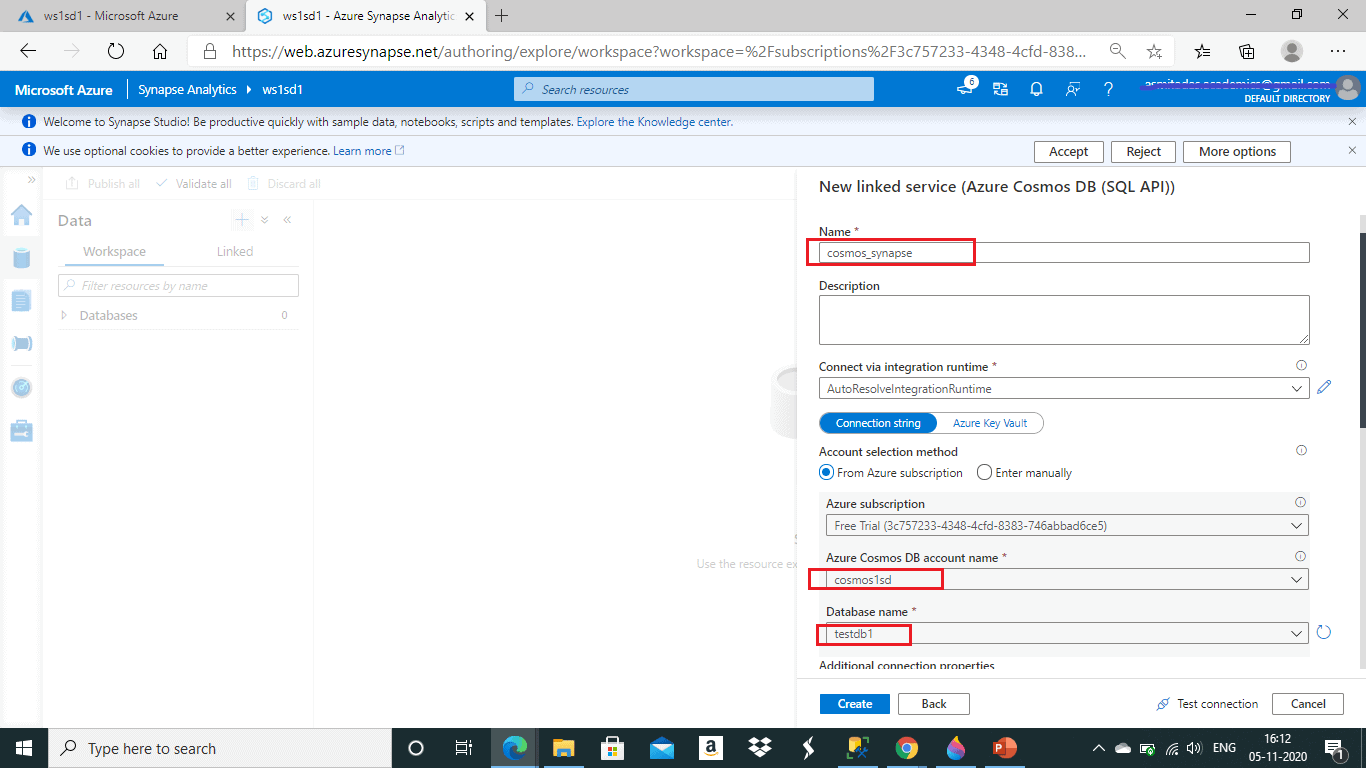
Task: Click the chevron beside the Data plus icon
Action: 265,220
